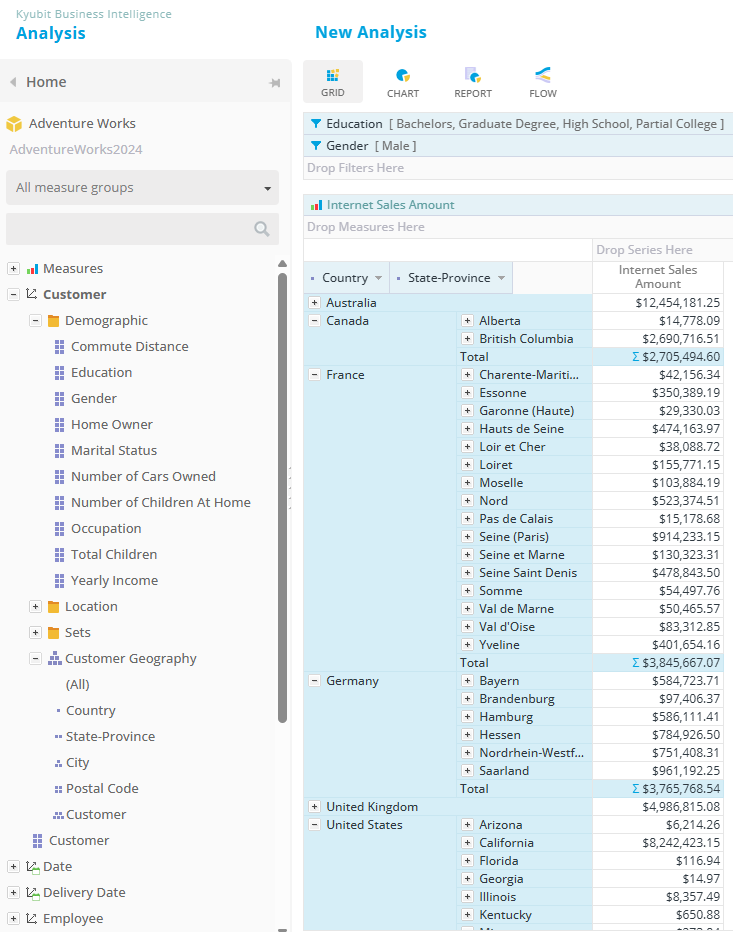Click the New Analysis title
Screen dimensions: 733x932
tap(370, 32)
